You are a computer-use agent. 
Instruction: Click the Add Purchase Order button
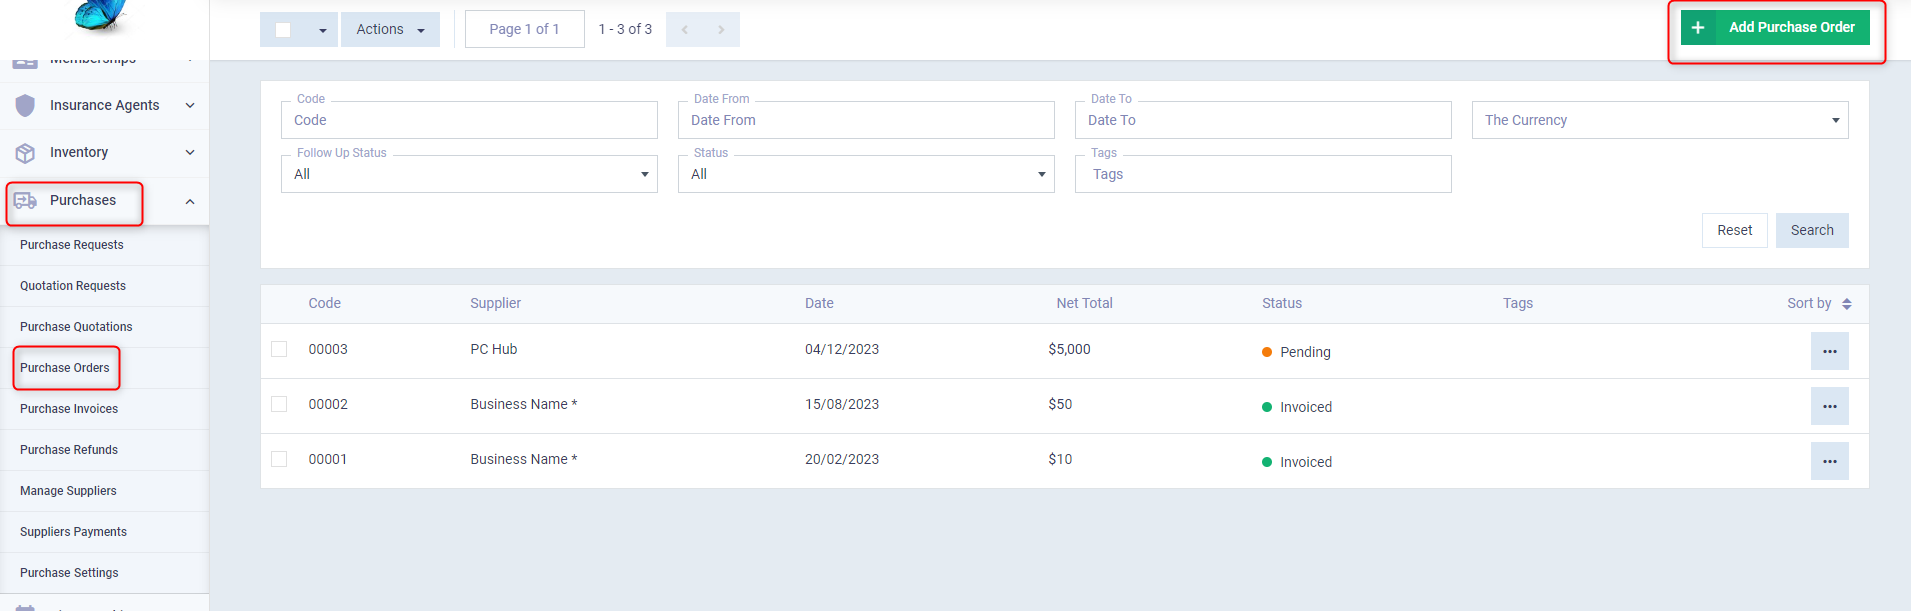1775,28
